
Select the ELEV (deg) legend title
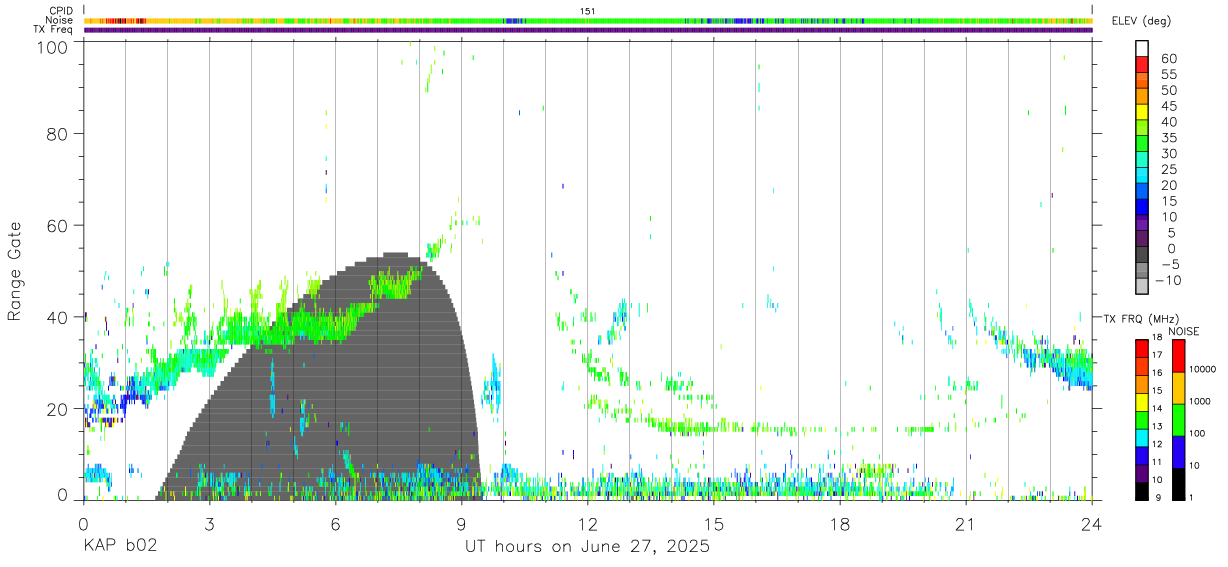pos(1142,21)
